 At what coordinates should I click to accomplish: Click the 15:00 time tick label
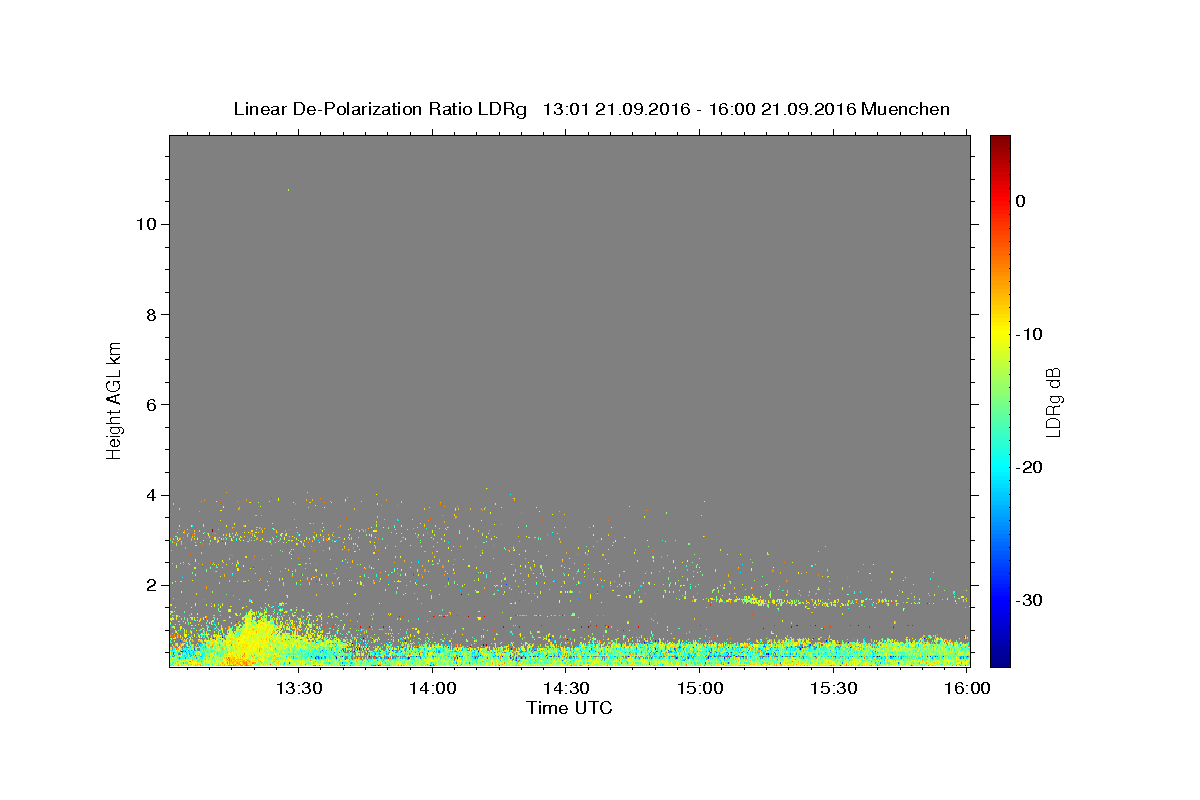(x=700, y=689)
